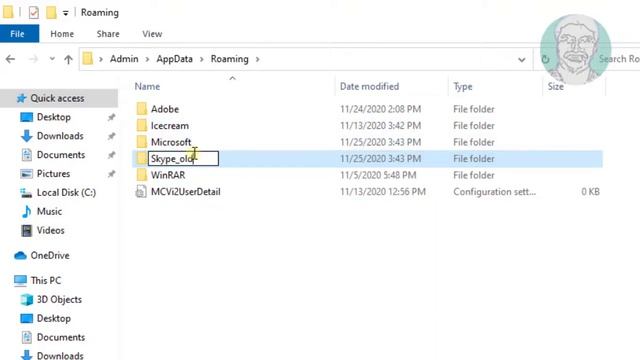
Task: Sort files by Name column
Action: tap(147, 87)
